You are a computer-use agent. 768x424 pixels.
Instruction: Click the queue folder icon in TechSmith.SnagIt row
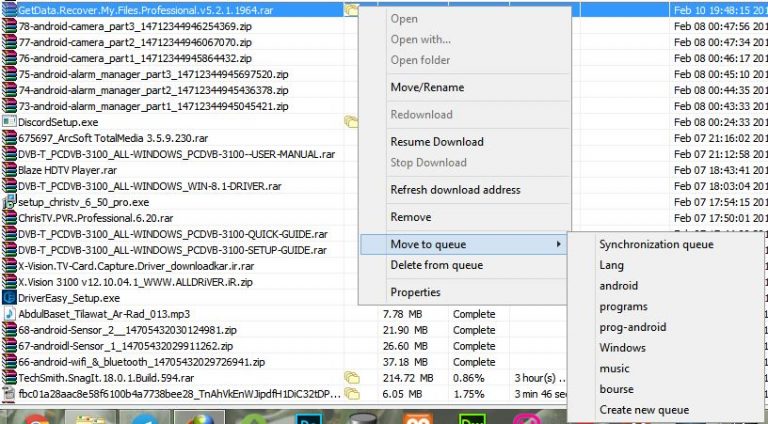350,378
